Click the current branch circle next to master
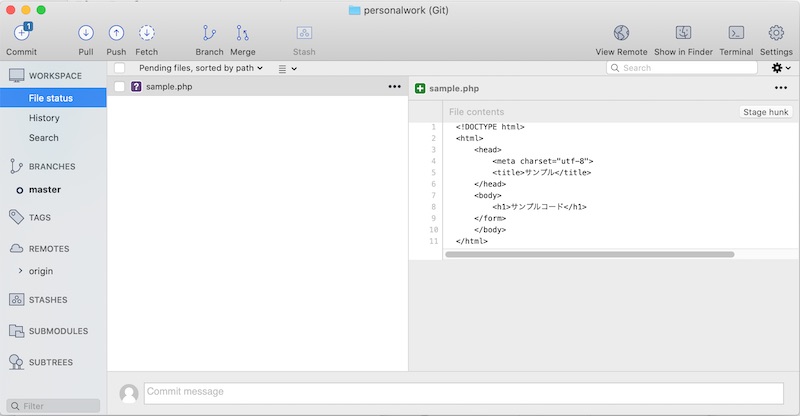This screenshot has width=800, height=416. click(19, 190)
